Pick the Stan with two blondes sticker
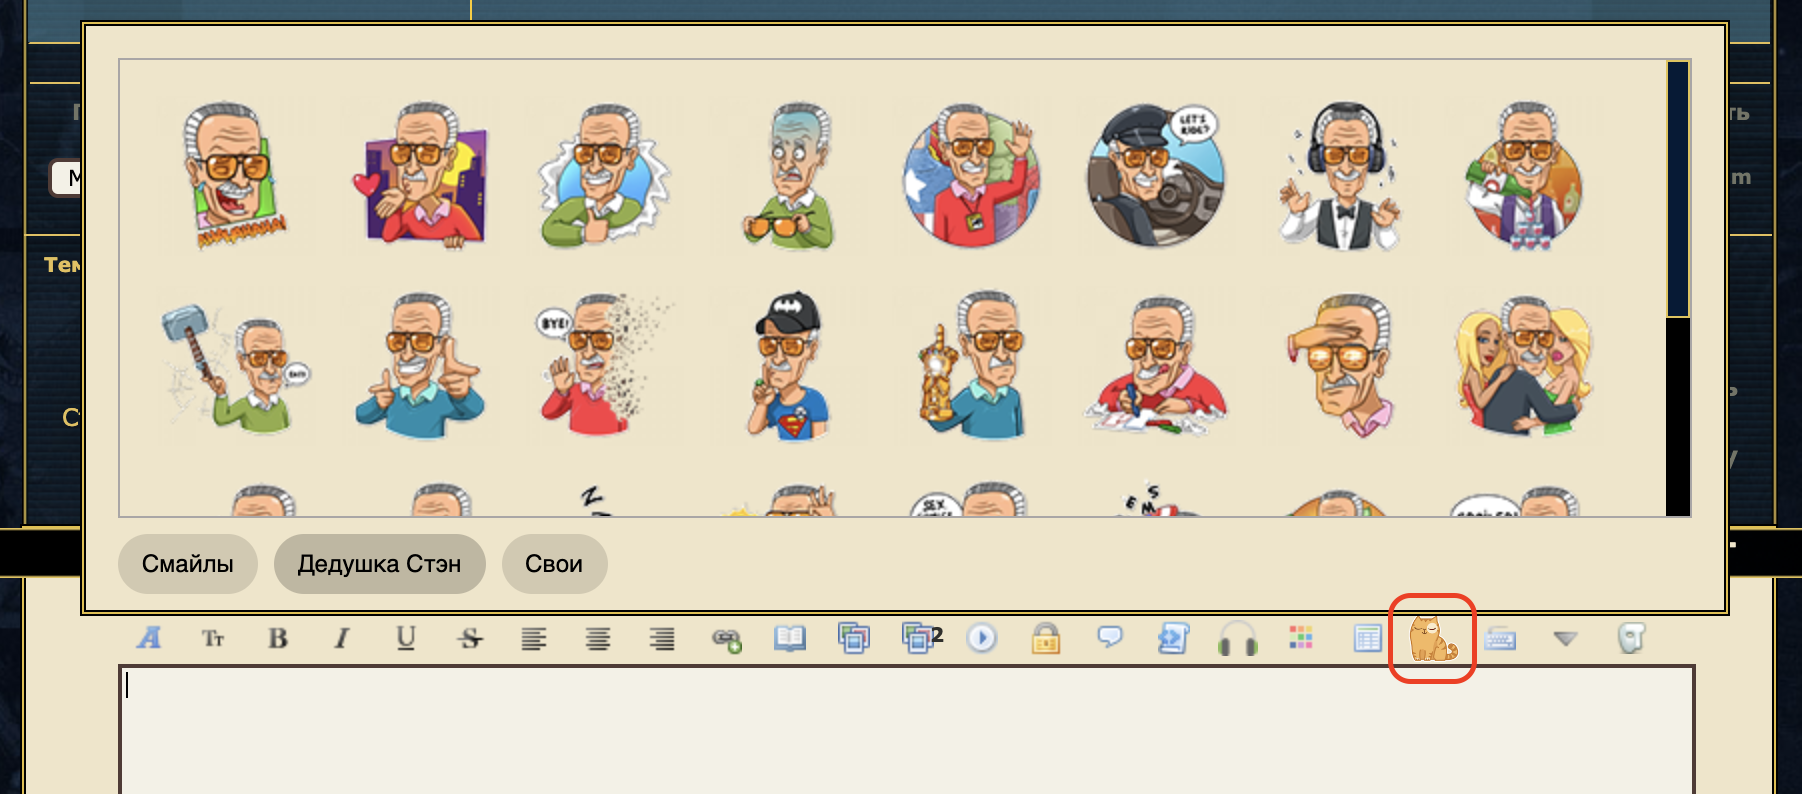Image resolution: width=1802 pixels, height=794 pixels. coord(1524,366)
